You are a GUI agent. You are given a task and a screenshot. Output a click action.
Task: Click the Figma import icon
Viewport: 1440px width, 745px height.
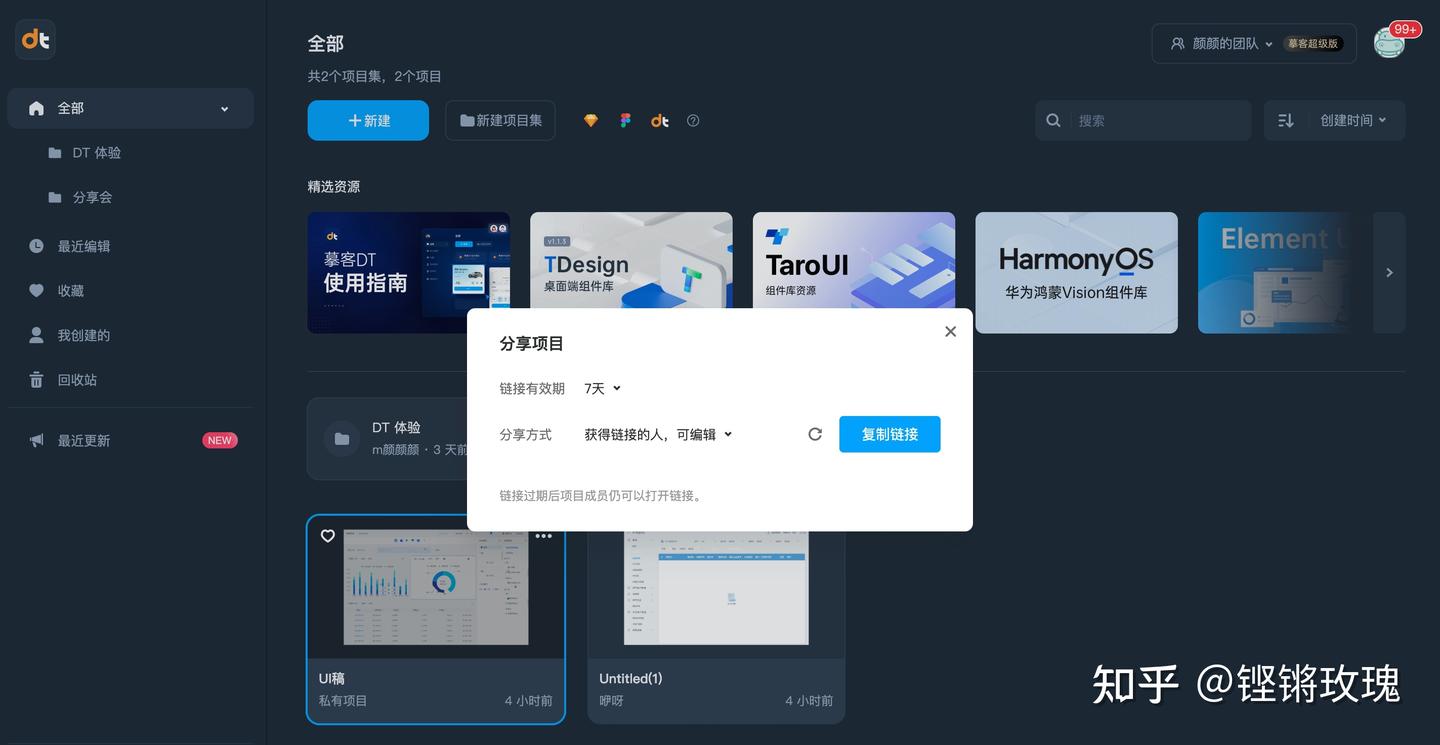pyautogui.click(x=625, y=120)
